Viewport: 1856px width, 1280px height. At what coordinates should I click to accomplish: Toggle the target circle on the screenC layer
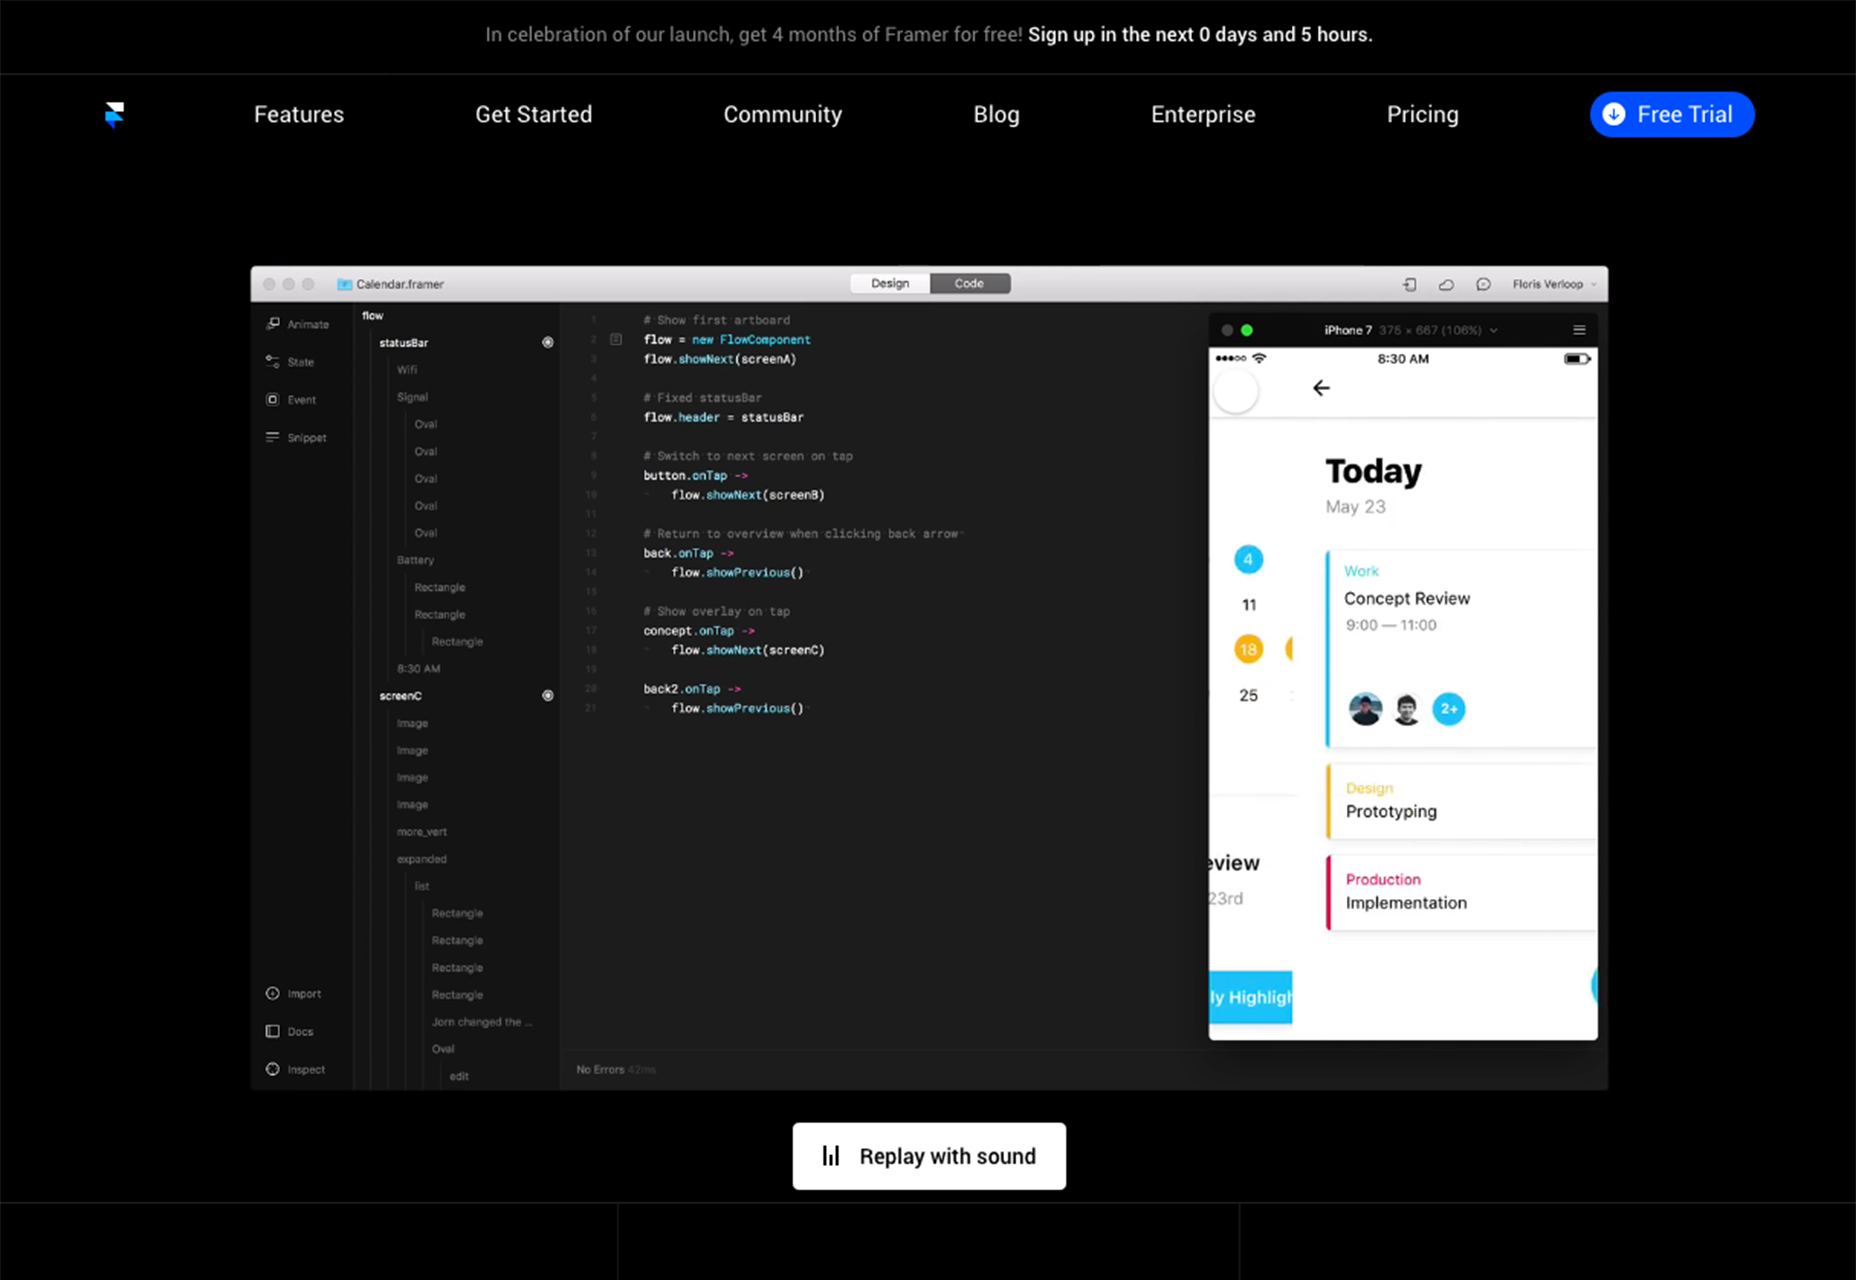tap(548, 696)
